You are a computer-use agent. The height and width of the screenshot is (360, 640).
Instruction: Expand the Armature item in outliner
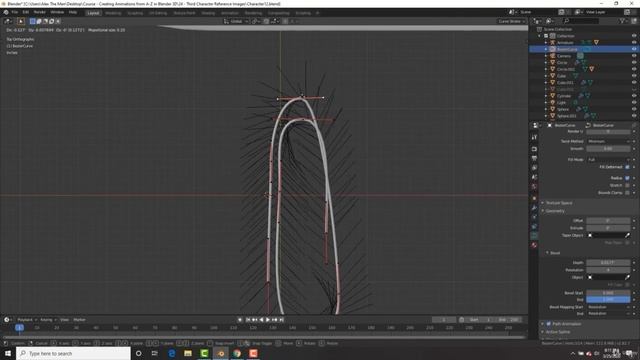coord(546,42)
